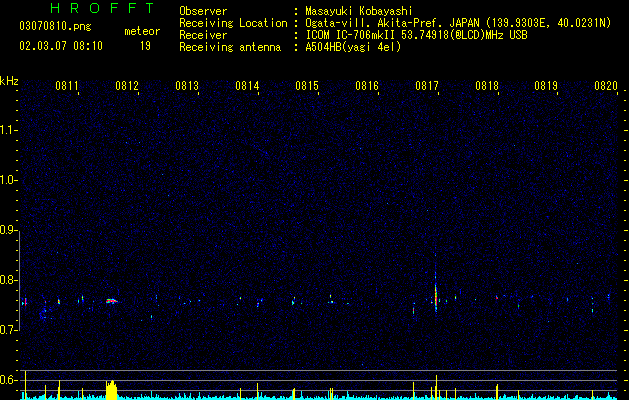Click the wide yellow power burst near 0812
The height and width of the screenshot is (400, 629).
click(x=112, y=390)
